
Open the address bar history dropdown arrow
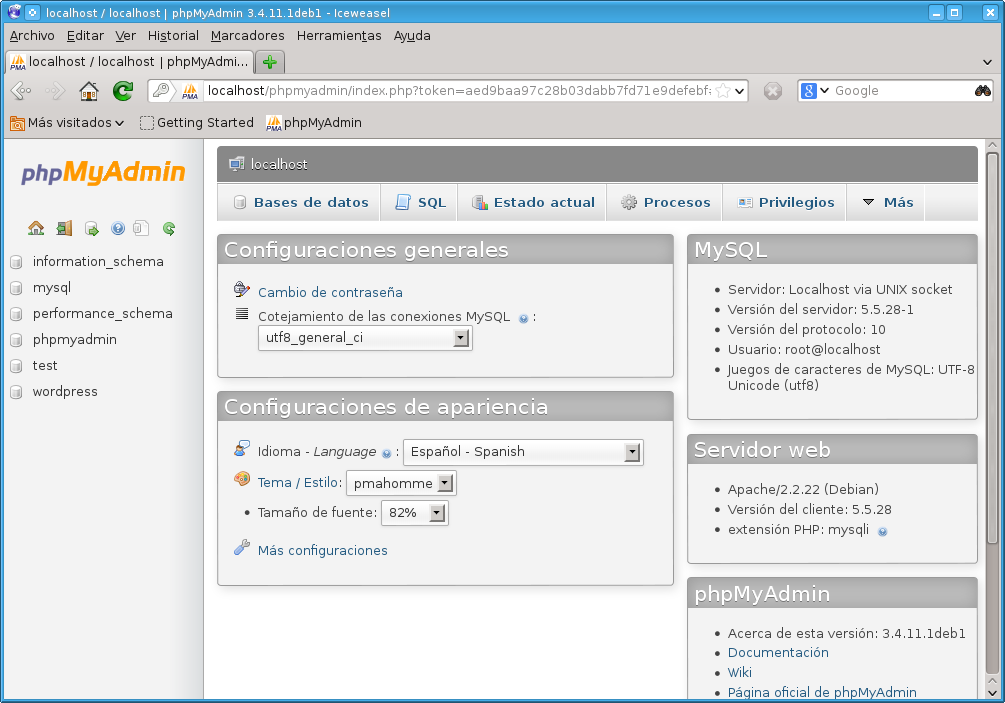click(740, 91)
